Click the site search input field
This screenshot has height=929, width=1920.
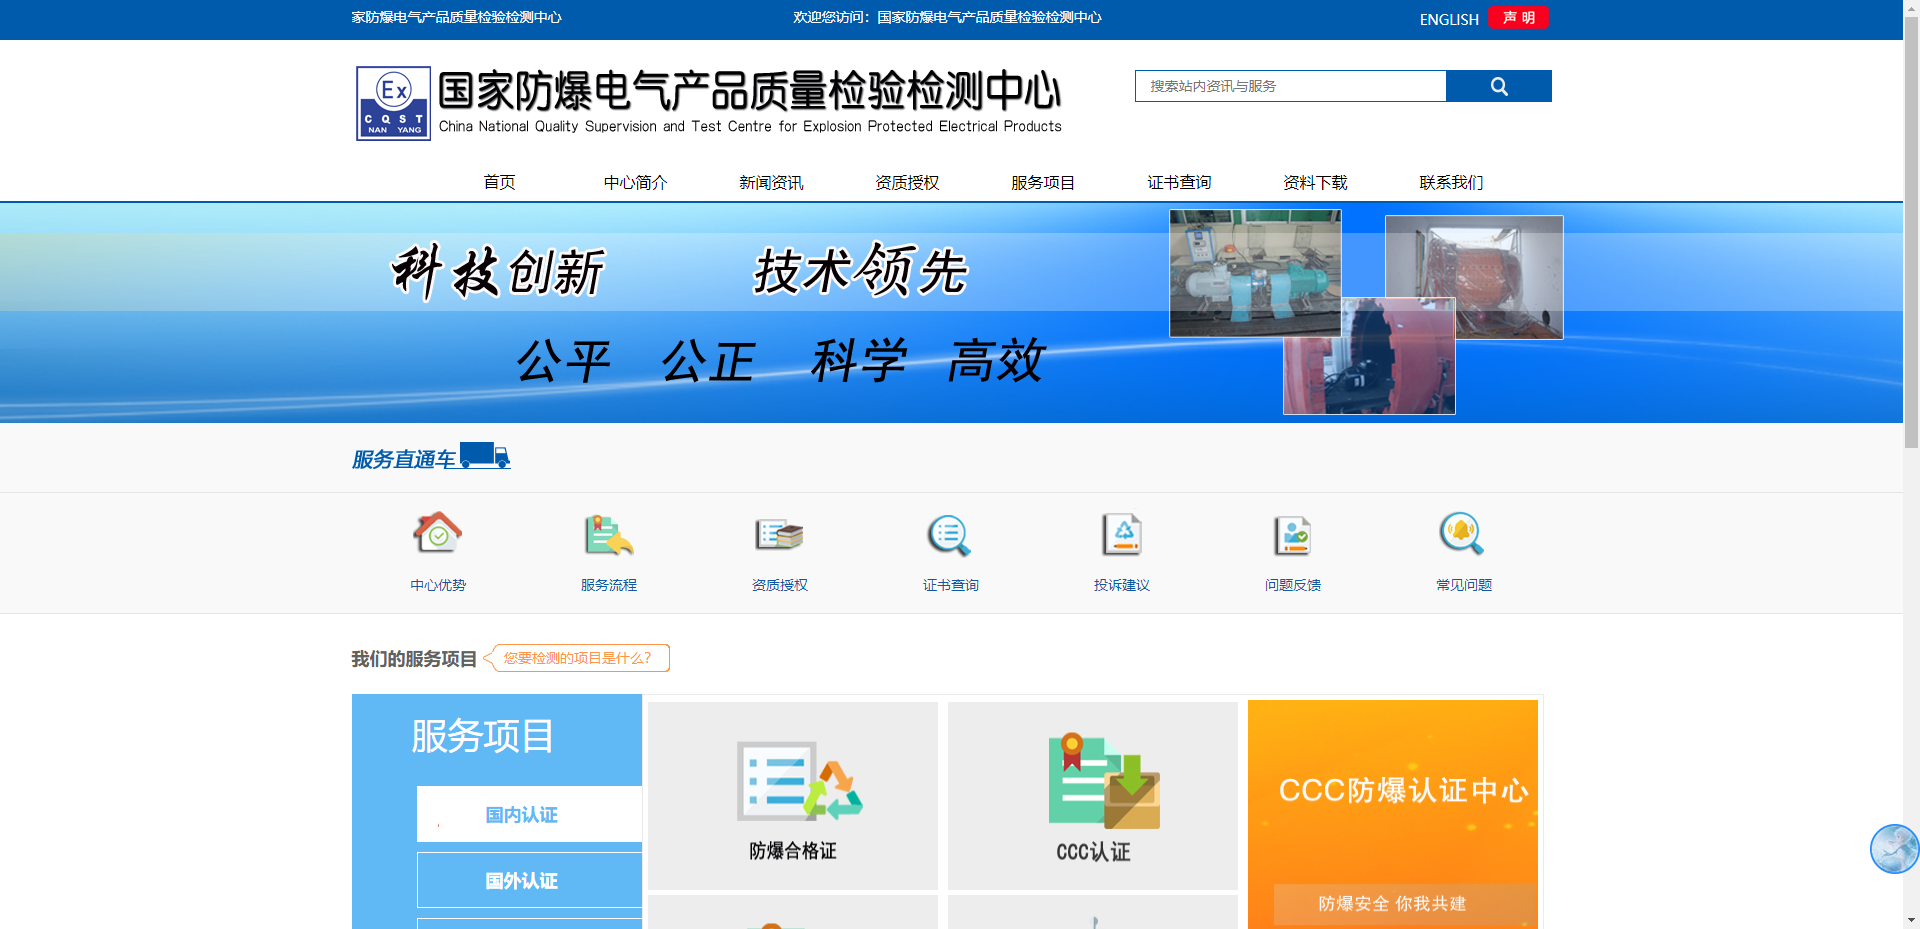[x=1289, y=86]
